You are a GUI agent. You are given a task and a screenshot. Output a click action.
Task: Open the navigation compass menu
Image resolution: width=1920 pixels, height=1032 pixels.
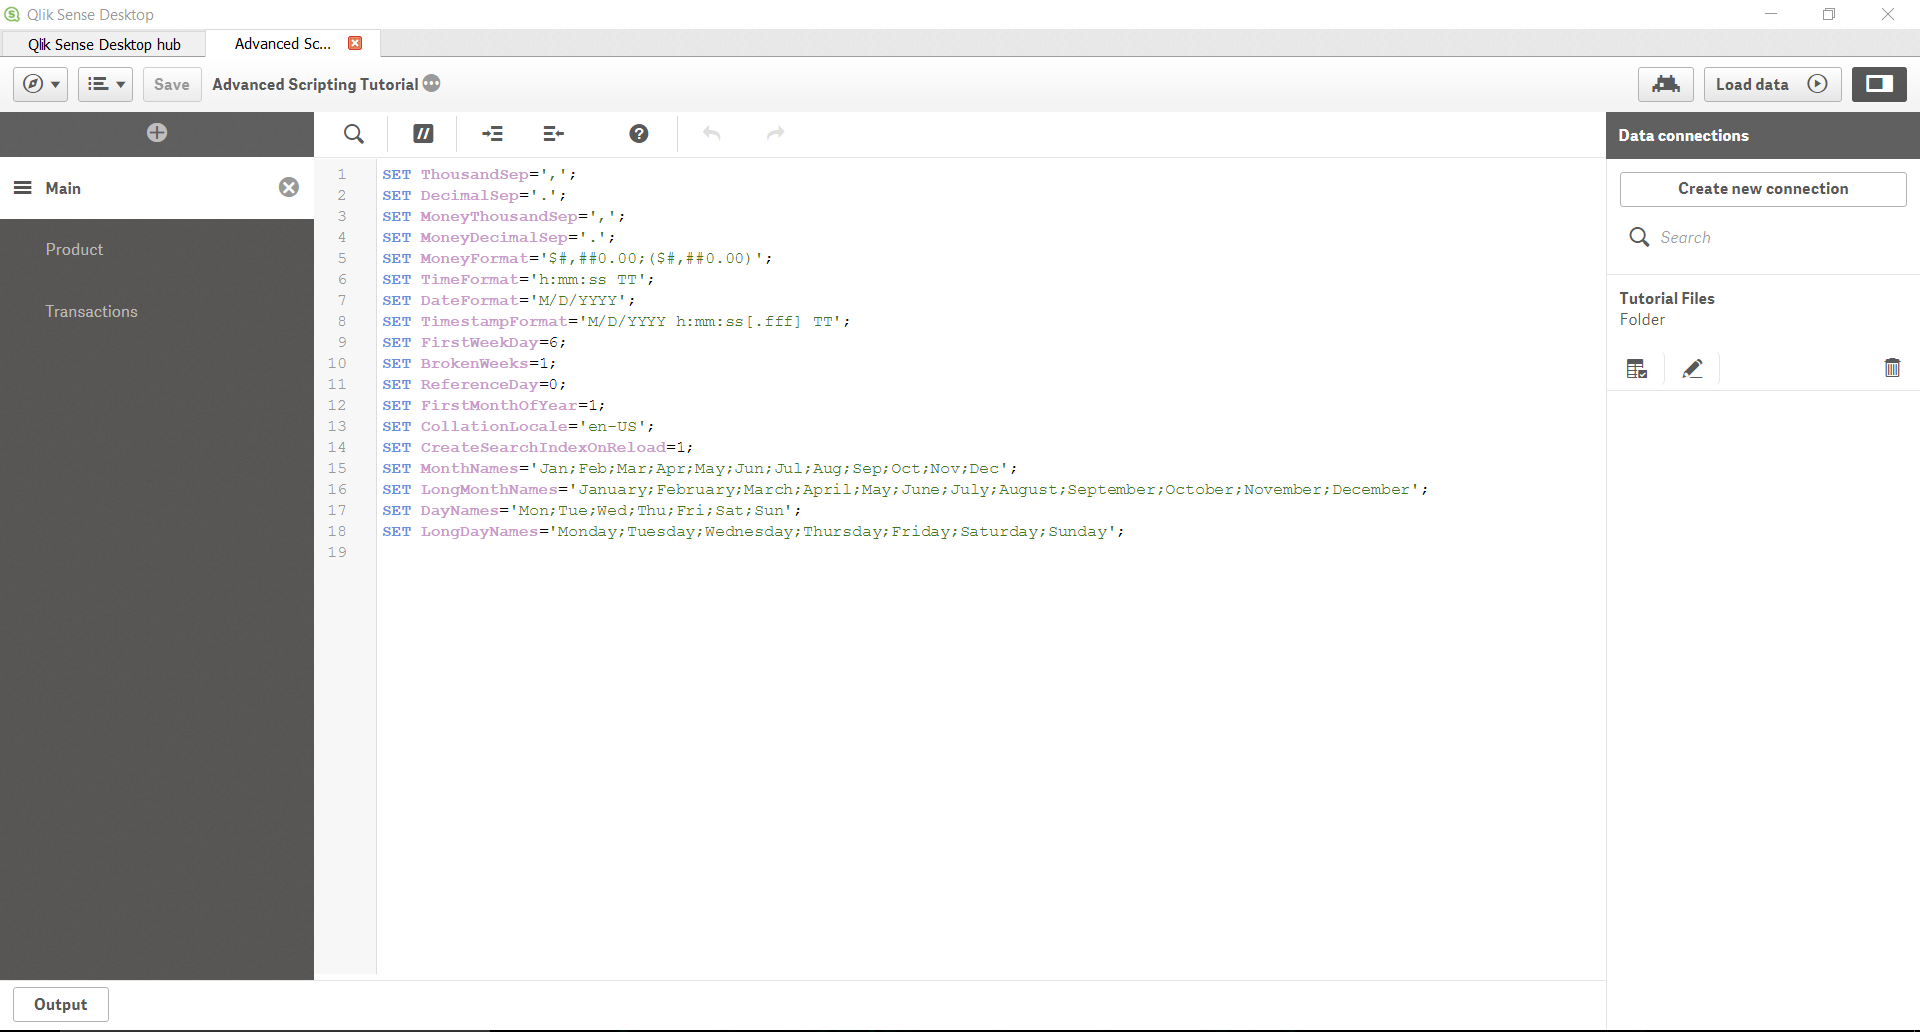coord(41,84)
